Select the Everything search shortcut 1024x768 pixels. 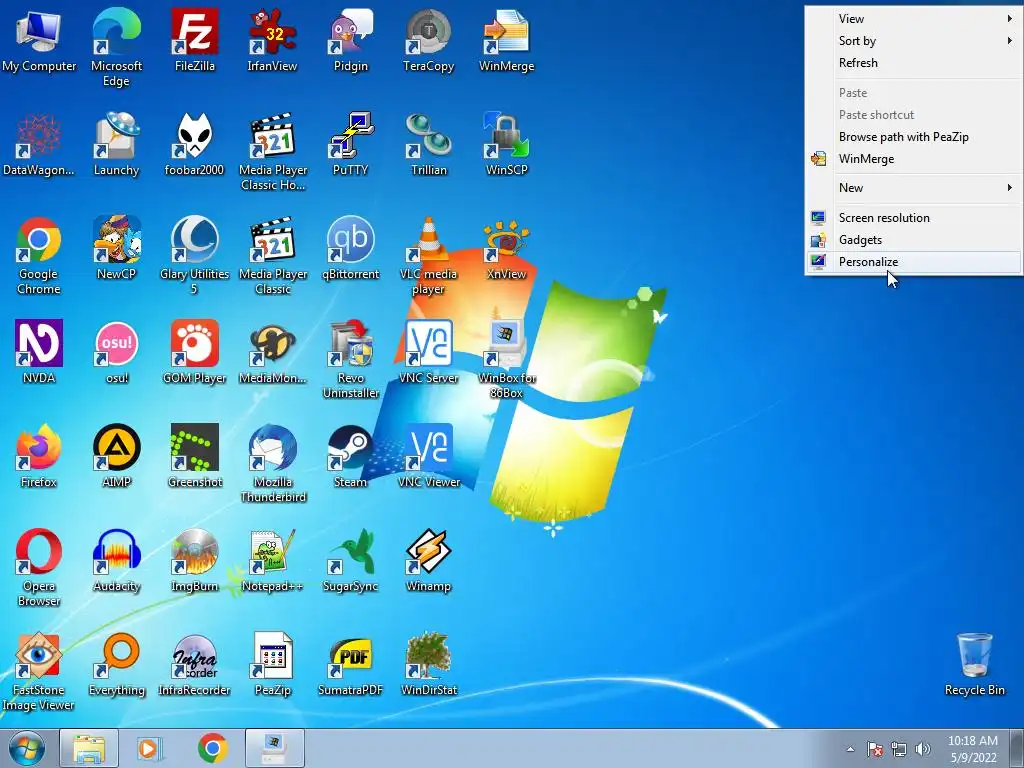coord(116,664)
